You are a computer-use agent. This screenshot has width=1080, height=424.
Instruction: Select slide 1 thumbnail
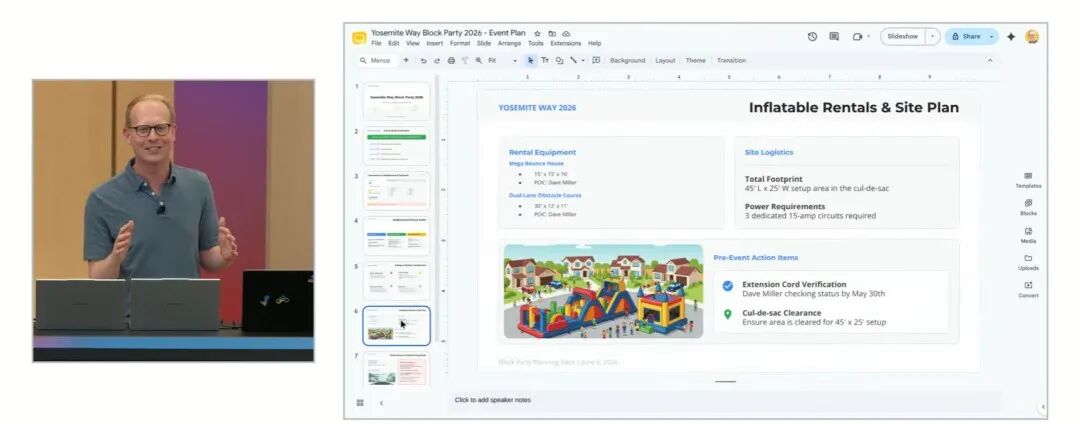(397, 102)
